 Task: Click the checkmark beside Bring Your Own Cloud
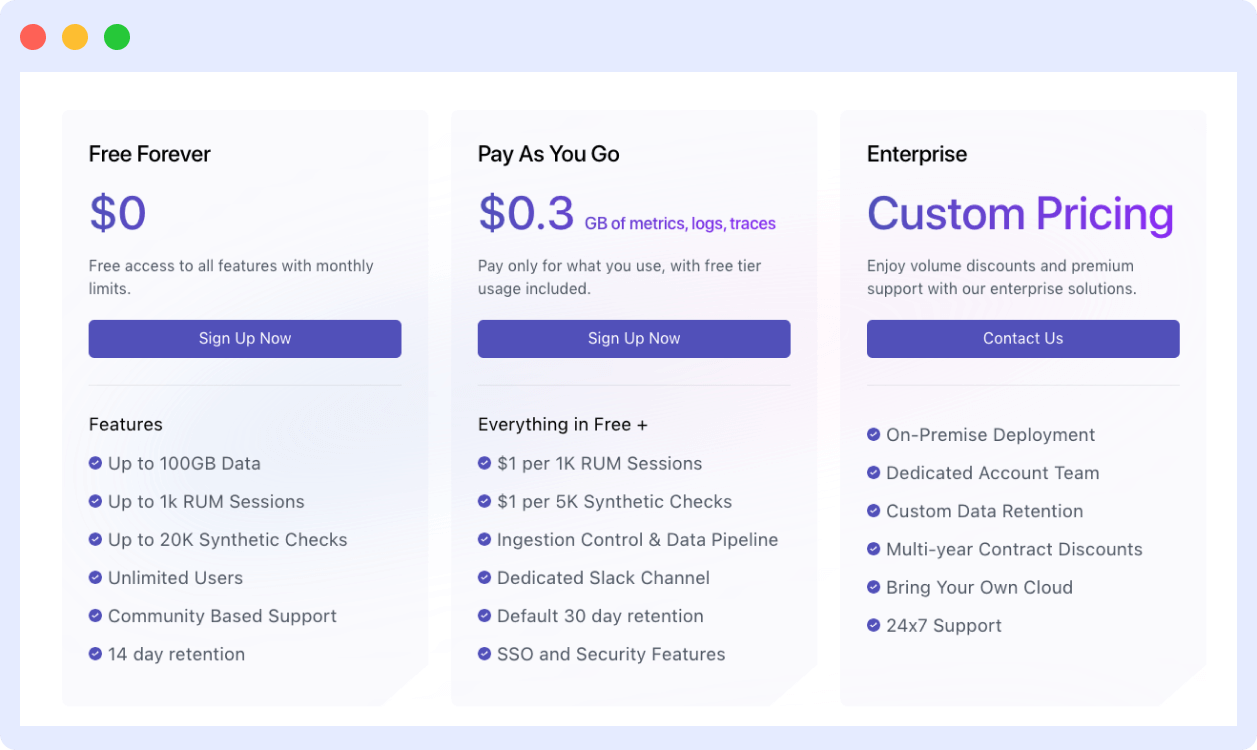[873, 588]
